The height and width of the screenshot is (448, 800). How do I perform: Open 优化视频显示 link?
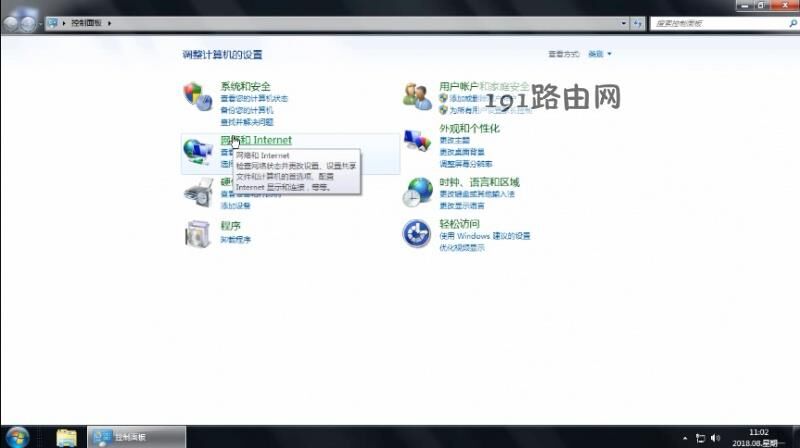pyautogui.click(x=462, y=247)
